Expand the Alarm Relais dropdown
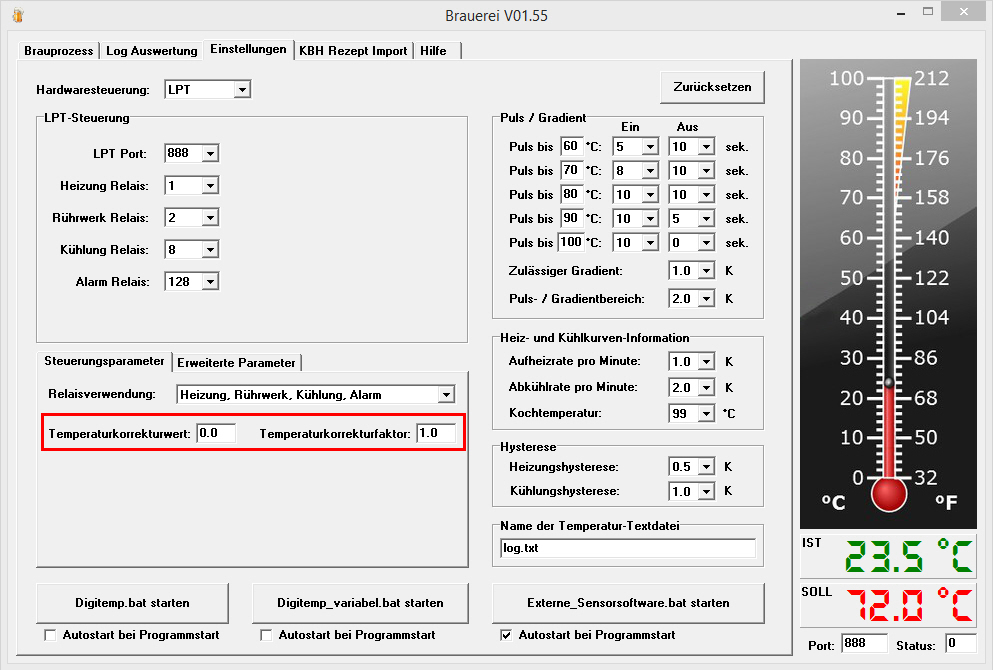Viewport: 993px width, 670px height. click(x=209, y=282)
